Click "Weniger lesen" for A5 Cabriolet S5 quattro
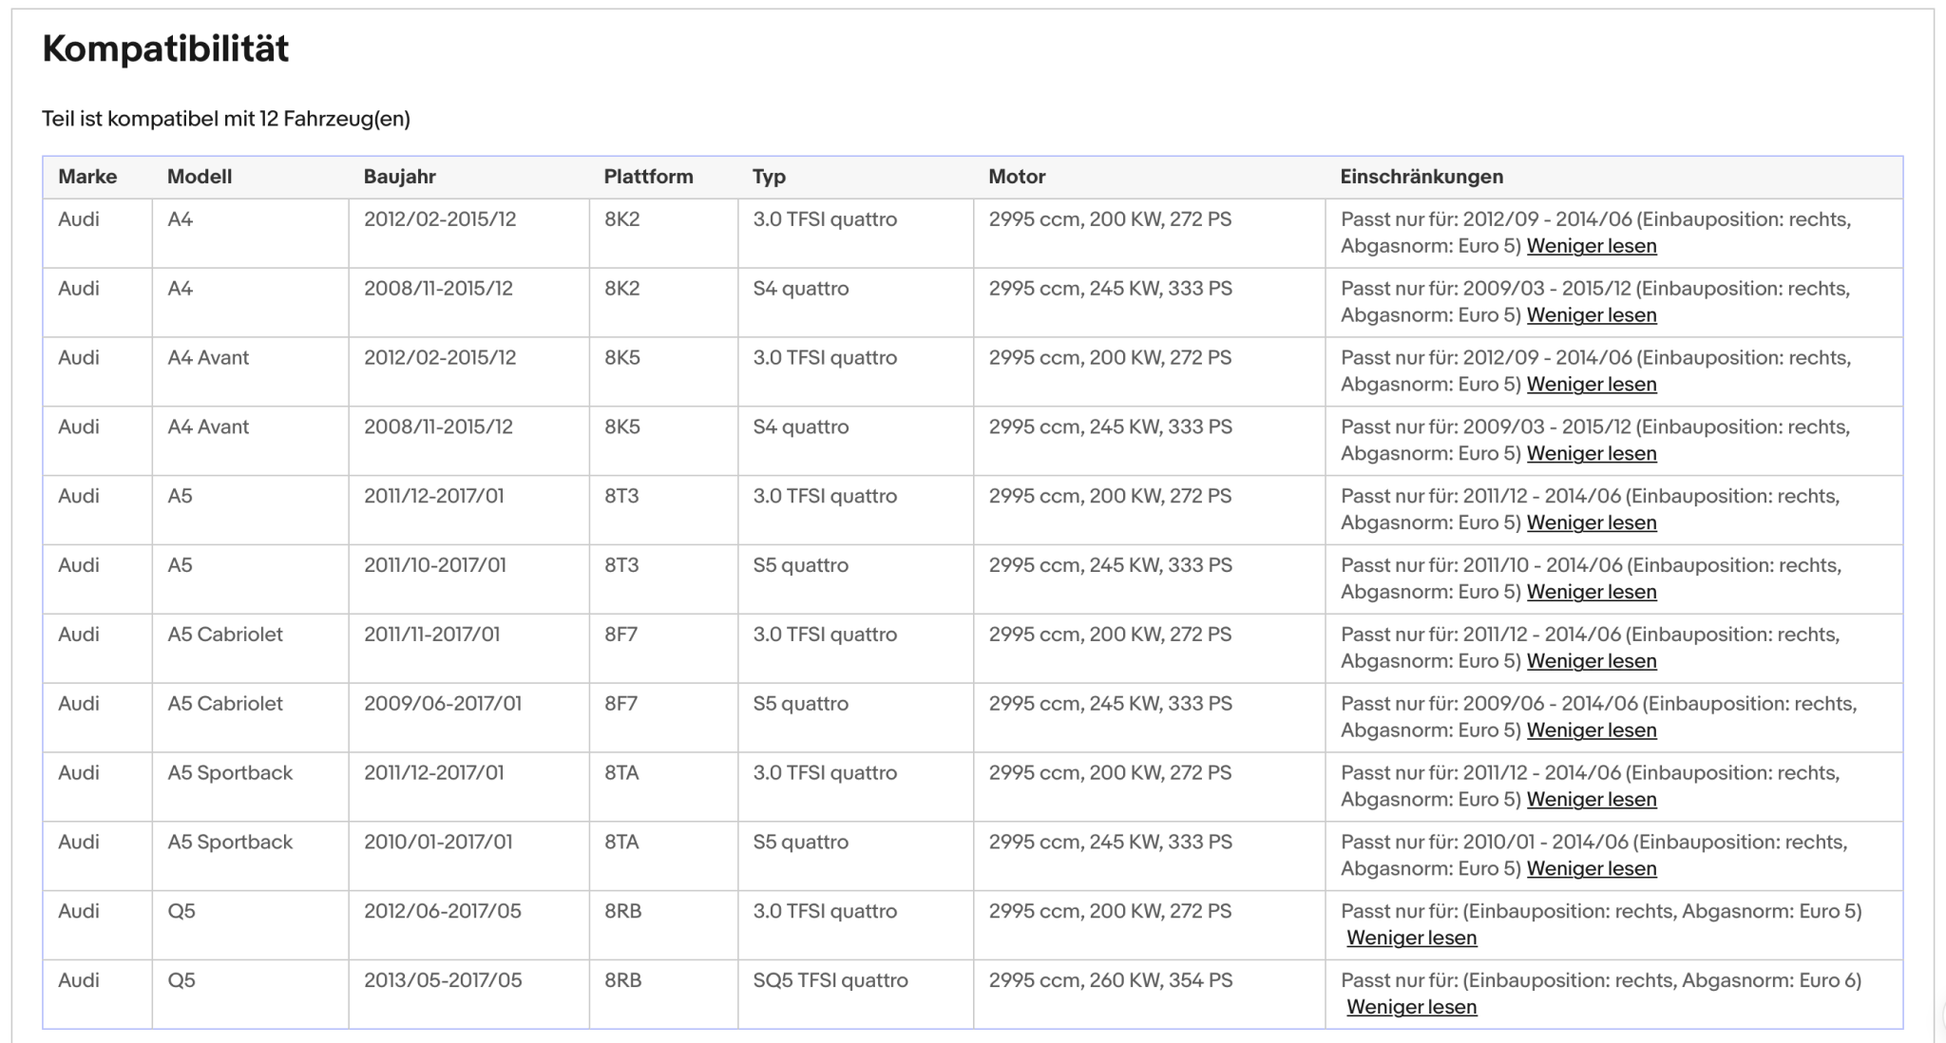Image resolution: width=1946 pixels, height=1043 pixels. pyautogui.click(x=1590, y=729)
